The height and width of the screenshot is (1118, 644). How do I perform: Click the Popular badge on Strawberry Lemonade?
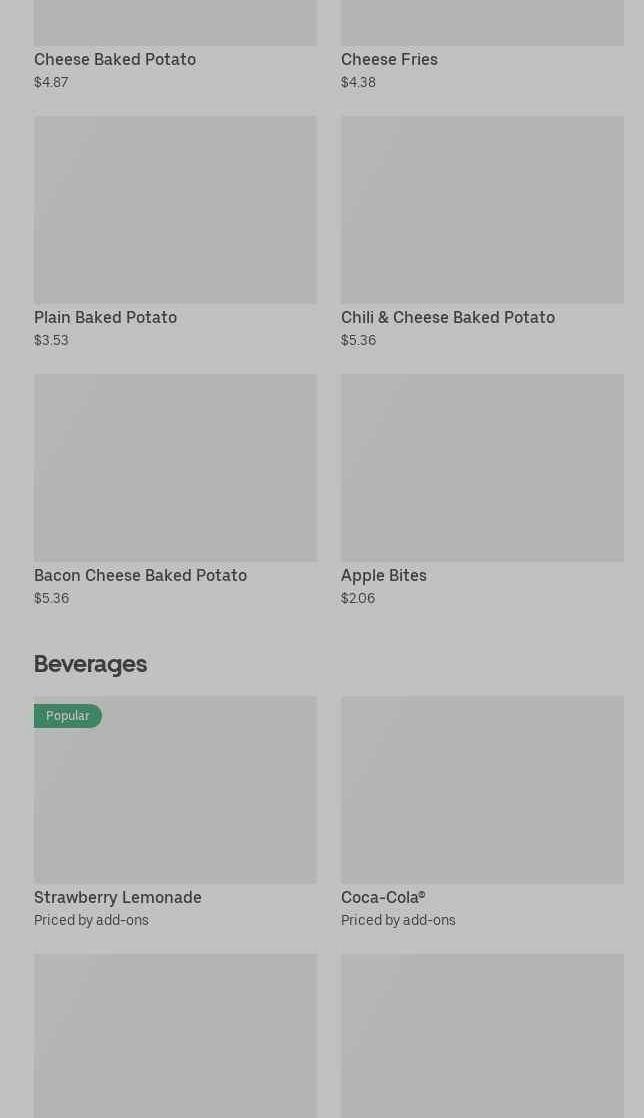(x=67, y=716)
